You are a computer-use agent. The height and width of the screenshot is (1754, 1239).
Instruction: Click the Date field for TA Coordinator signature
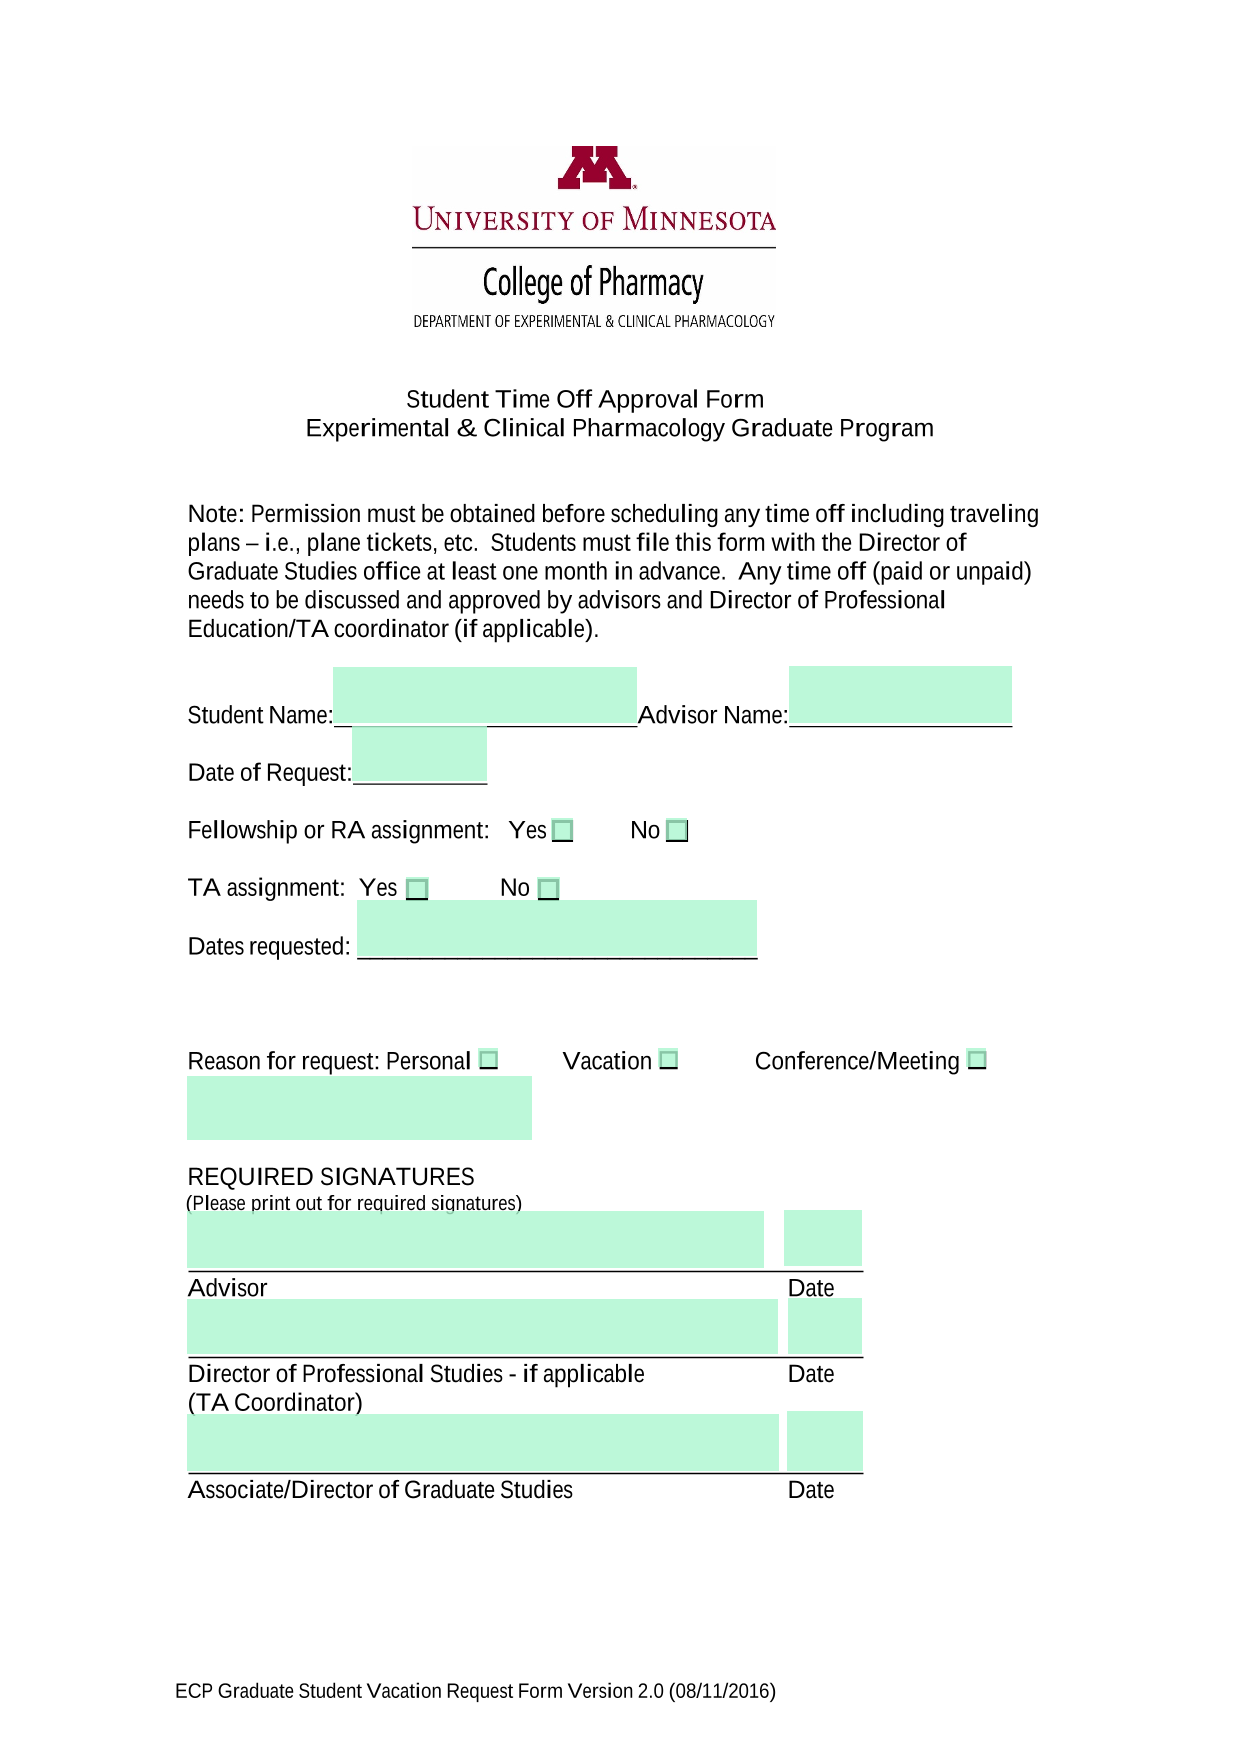pos(825,1326)
